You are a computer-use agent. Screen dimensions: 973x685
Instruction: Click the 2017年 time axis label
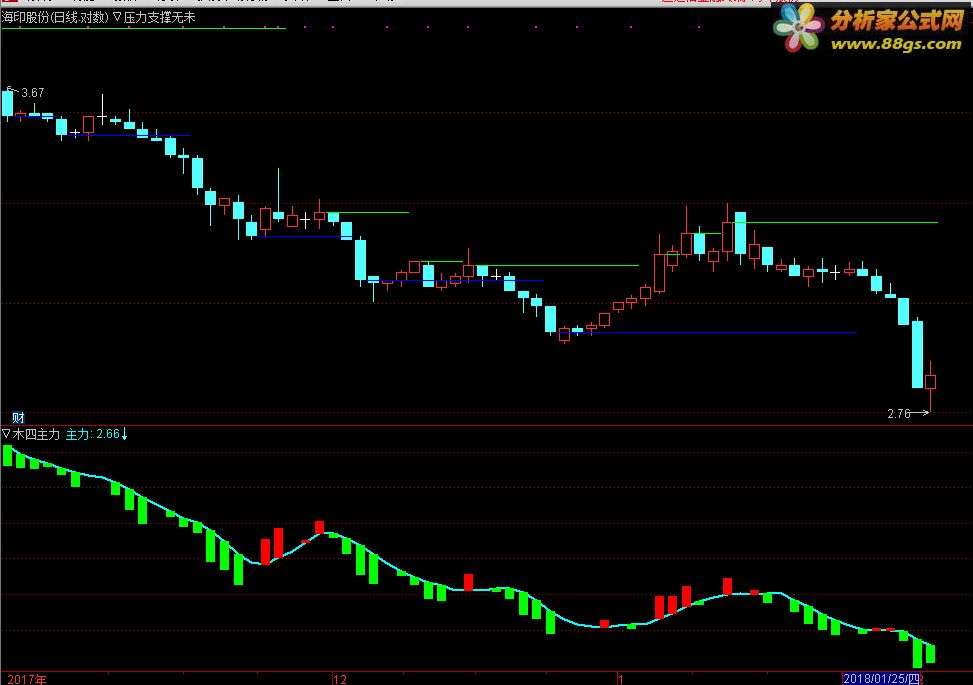(27, 679)
